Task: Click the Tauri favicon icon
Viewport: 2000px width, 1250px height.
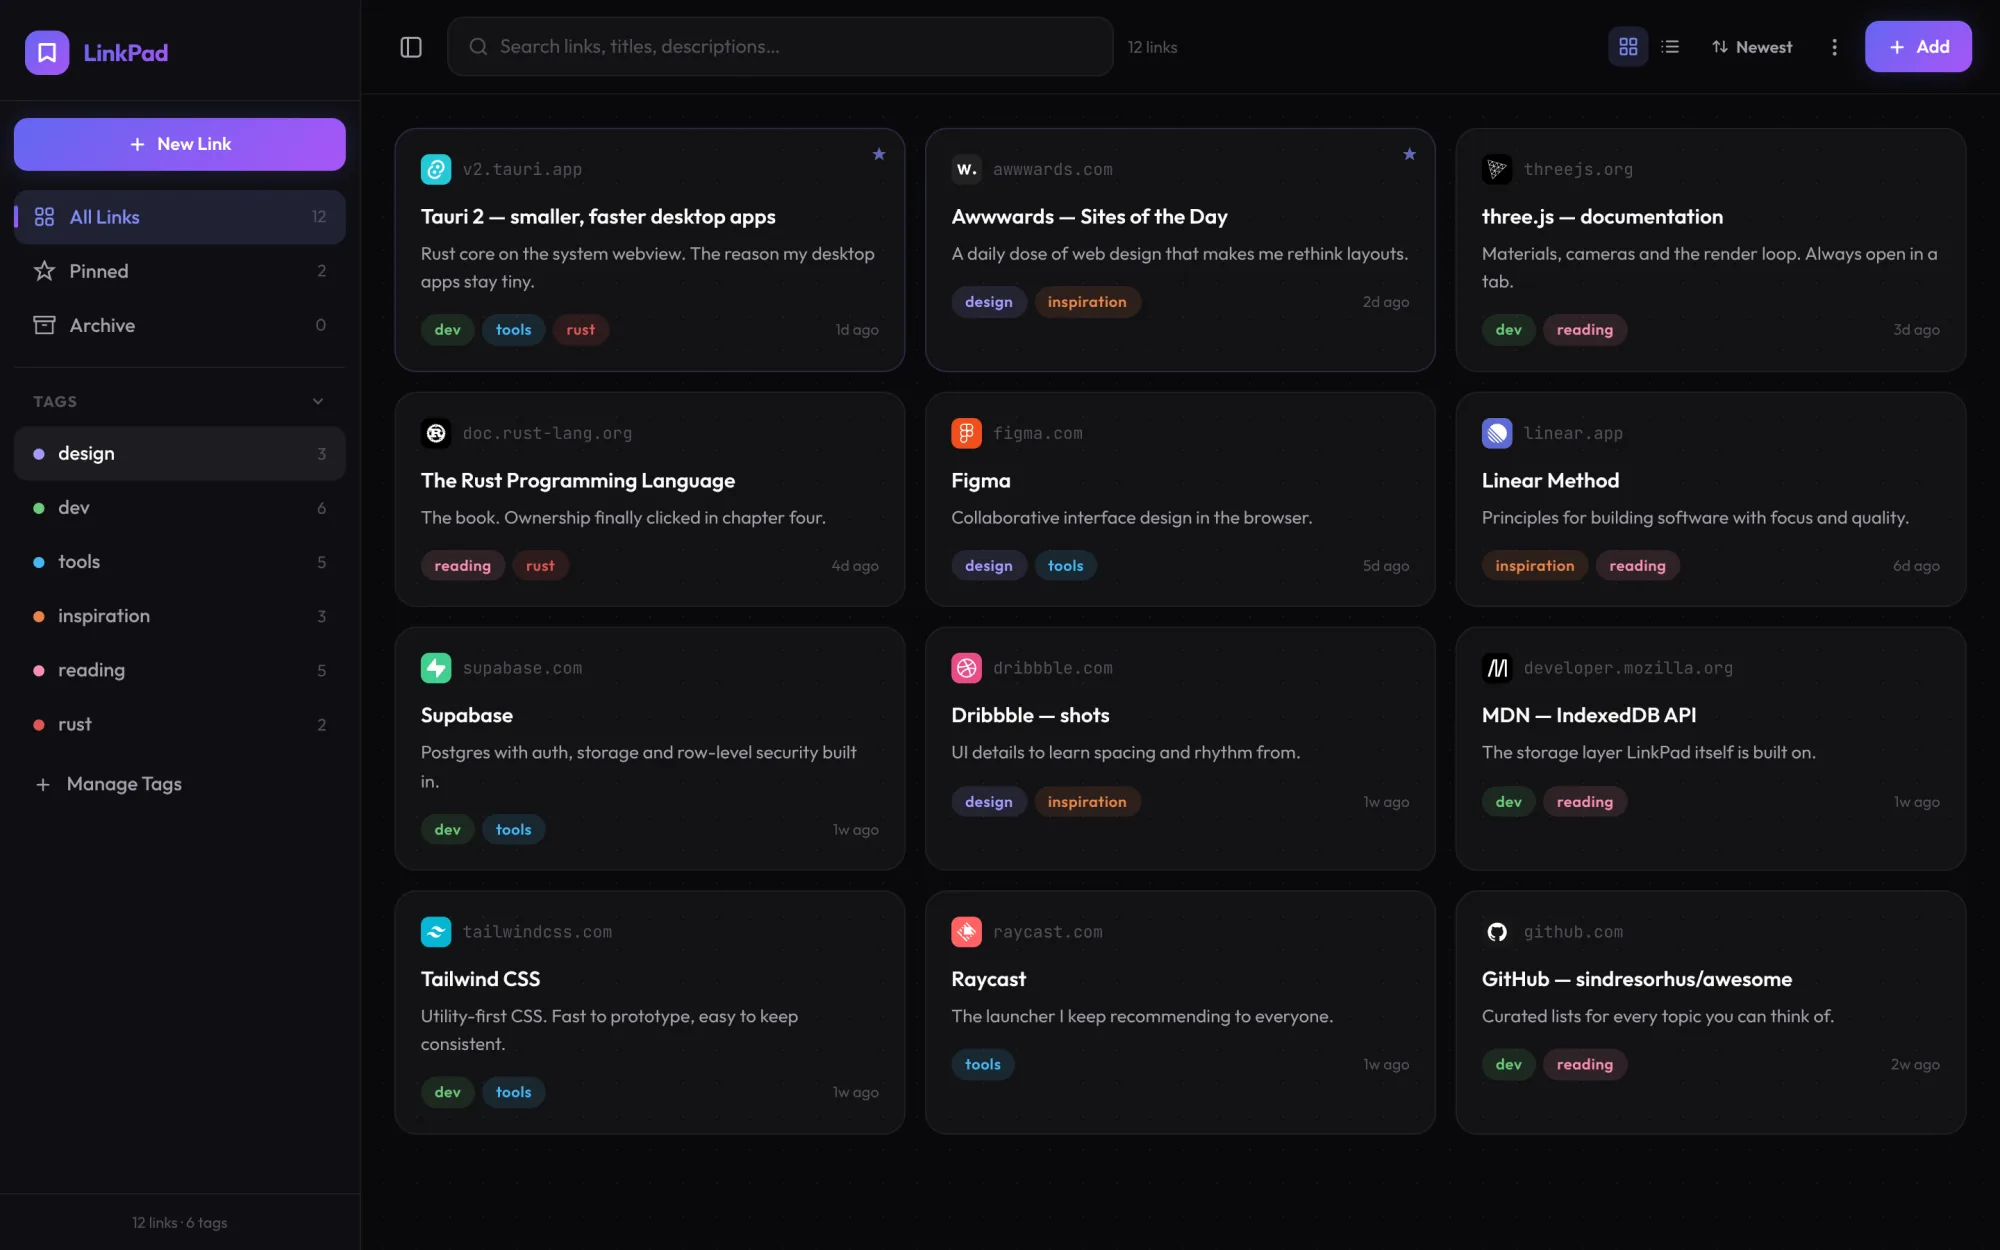Action: 436,169
